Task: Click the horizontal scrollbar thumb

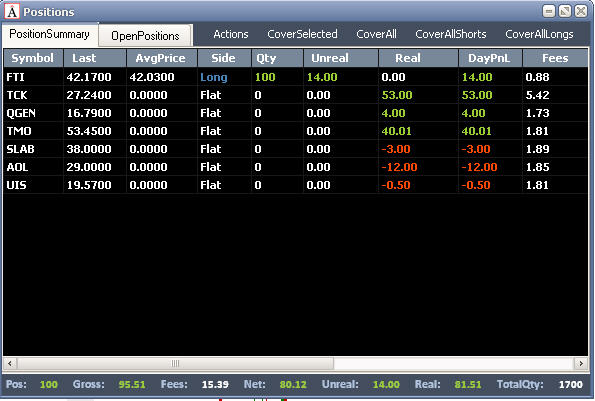Action: coord(175,363)
